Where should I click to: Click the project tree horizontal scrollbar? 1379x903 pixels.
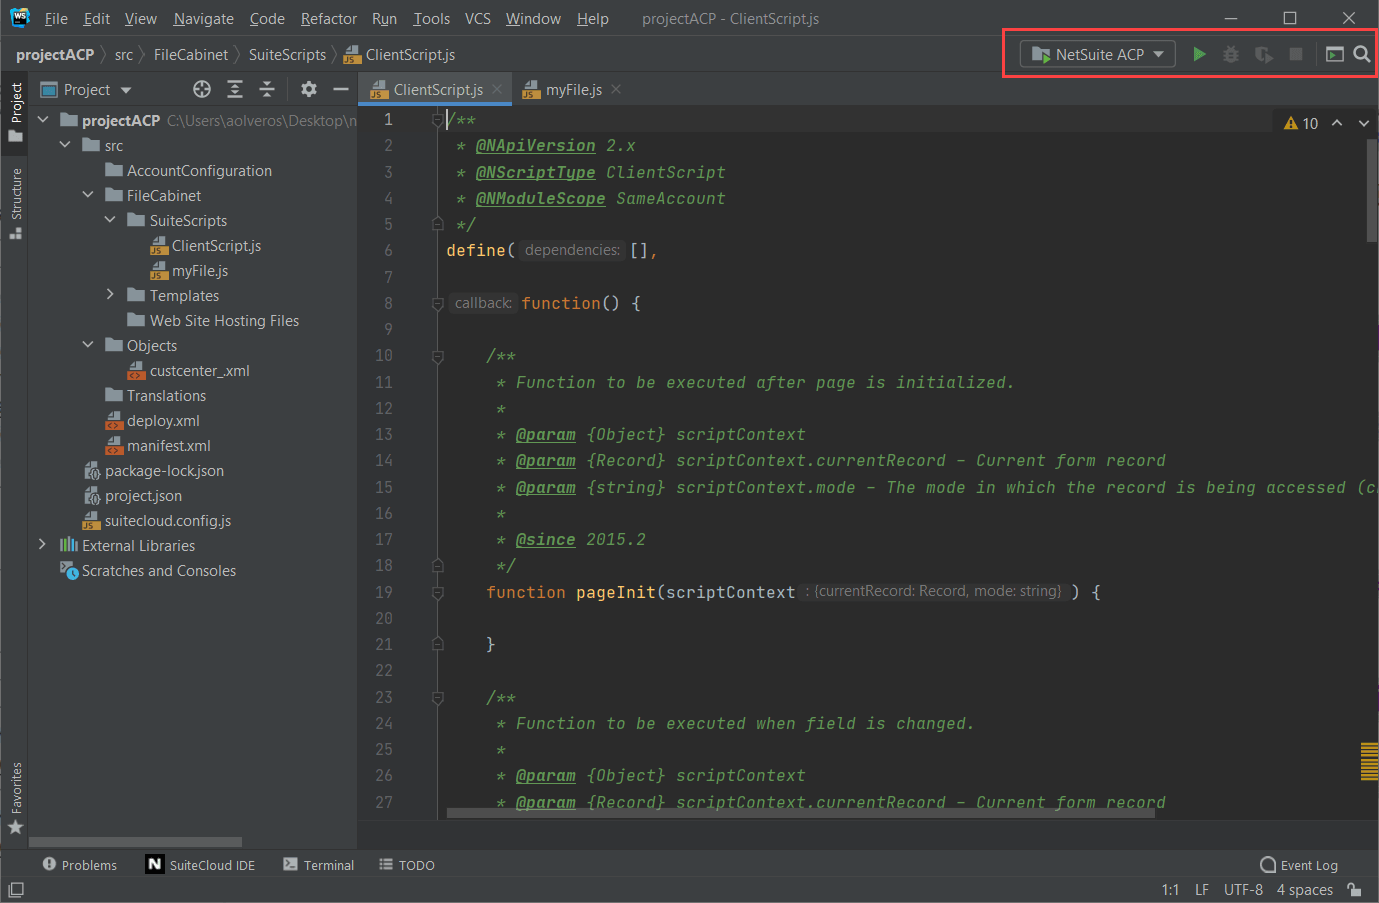click(x=136, y=842)
